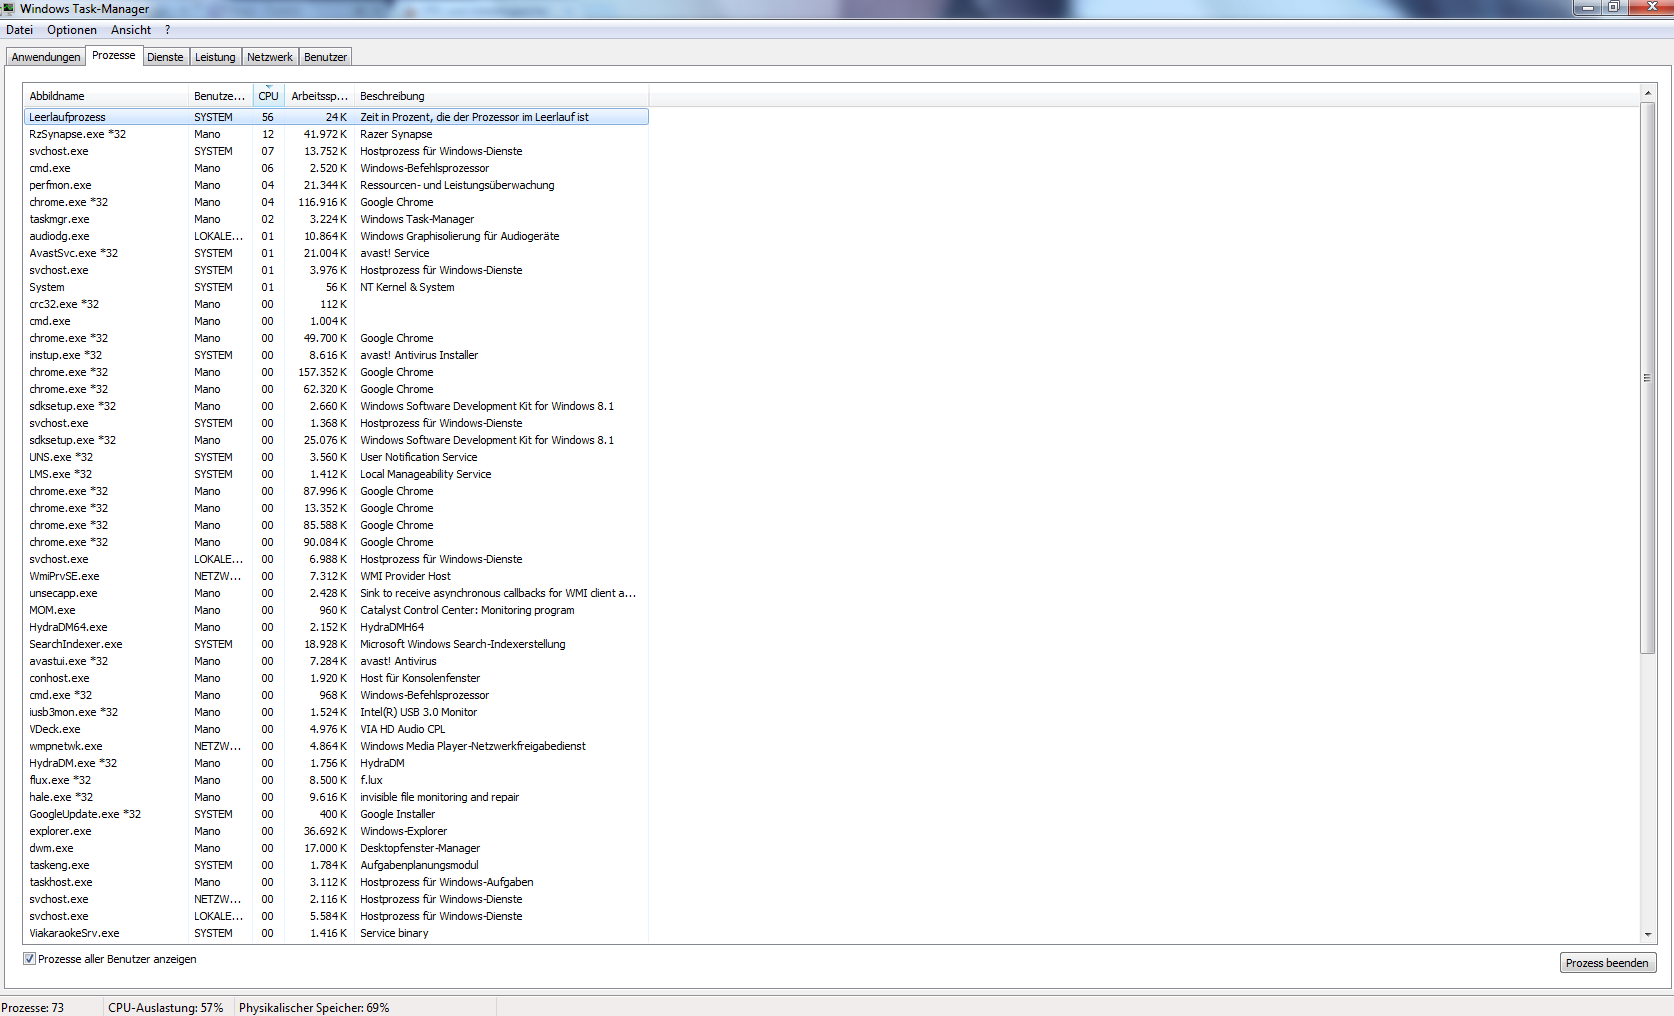The height and width of the screenshot is (1016, 1674).
Task: Select the taskmgr.exe process
Action: tap(336, 219)
